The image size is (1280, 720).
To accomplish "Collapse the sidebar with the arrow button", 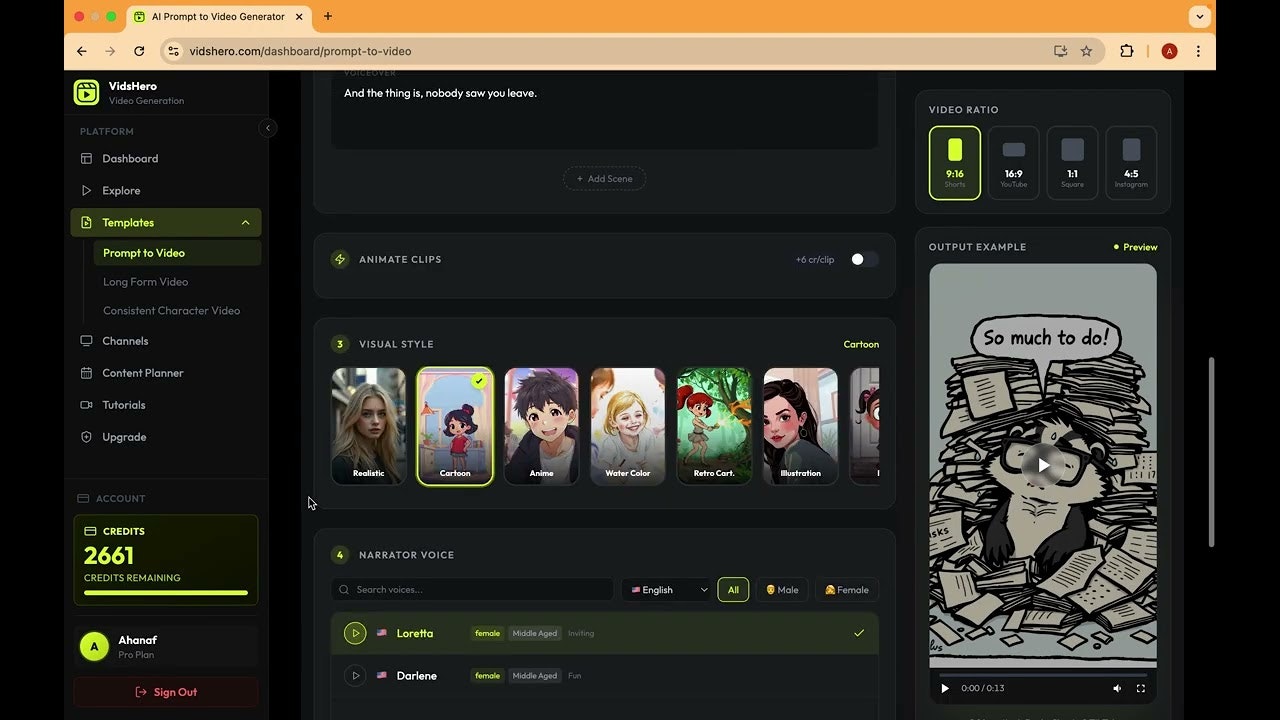I will [x=267, y=128].
